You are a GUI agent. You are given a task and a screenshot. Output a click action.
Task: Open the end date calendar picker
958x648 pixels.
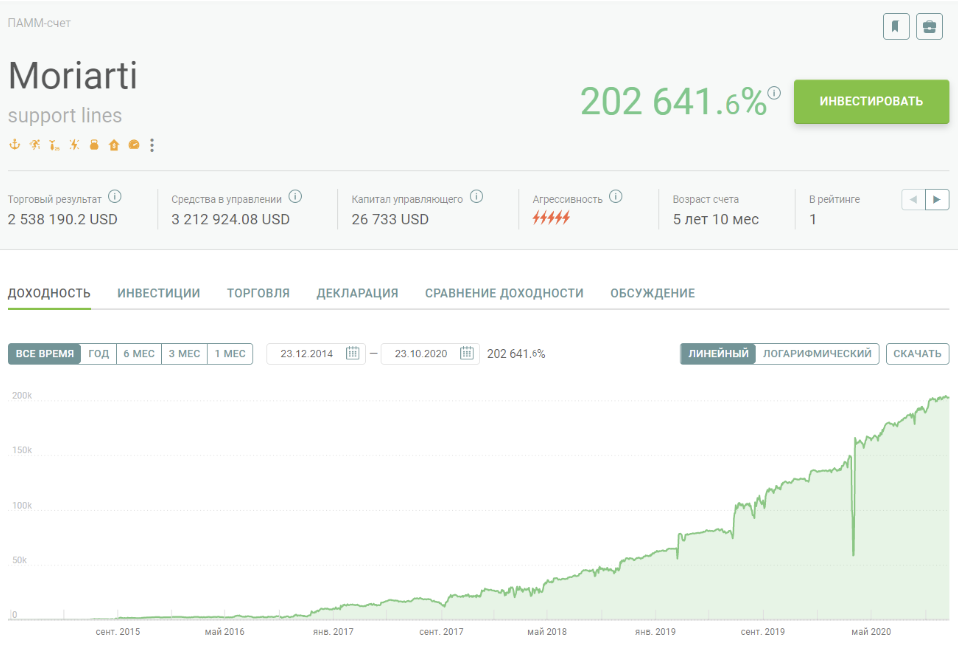pyautogui.click(x=467, y=354)
